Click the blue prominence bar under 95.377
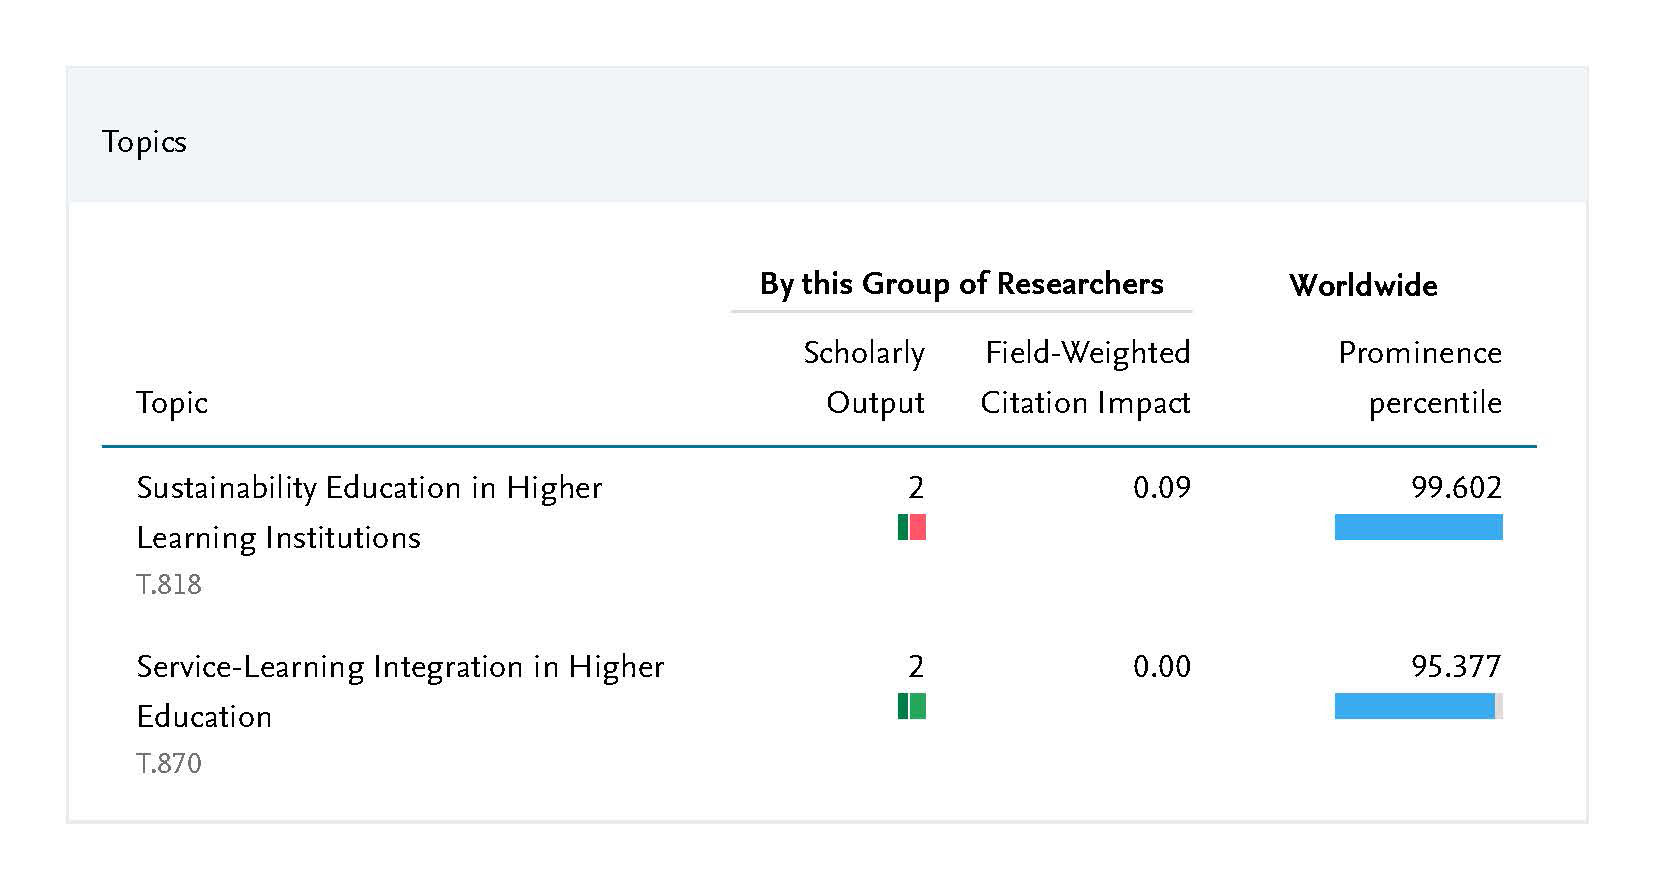Screen dimensions: 1656x882 point(1414,706)
